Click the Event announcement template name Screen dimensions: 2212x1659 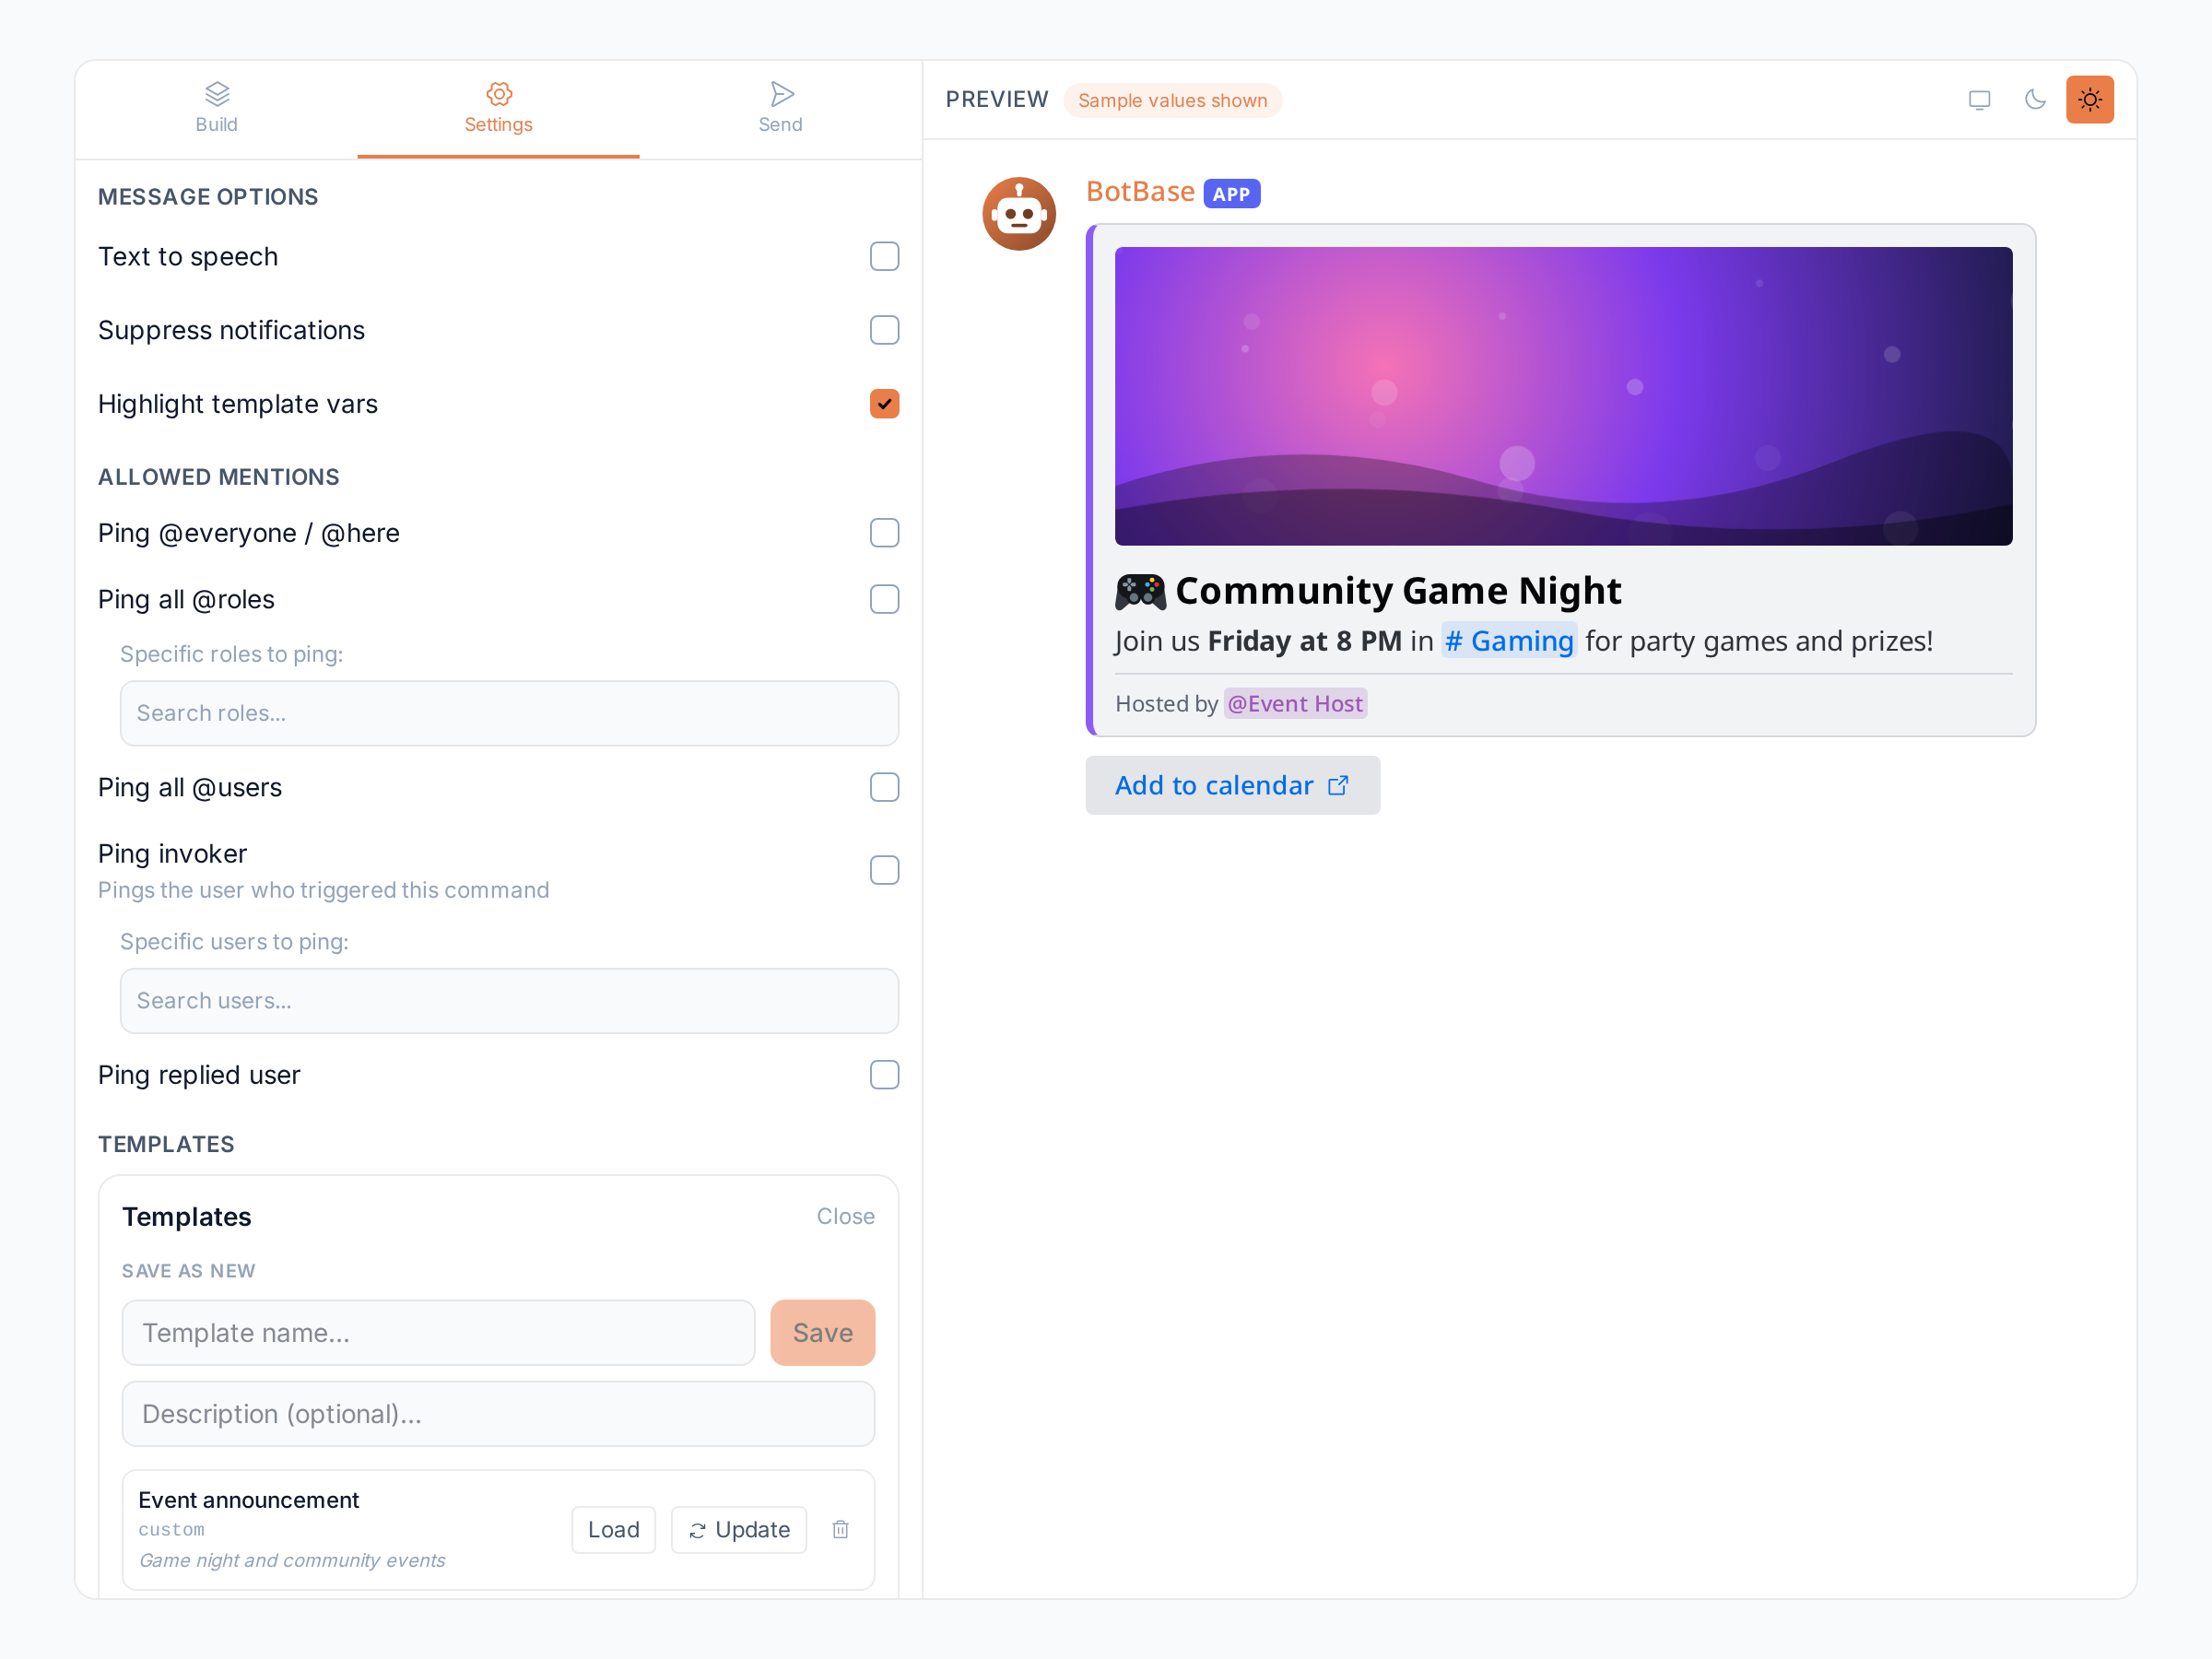248,1500
